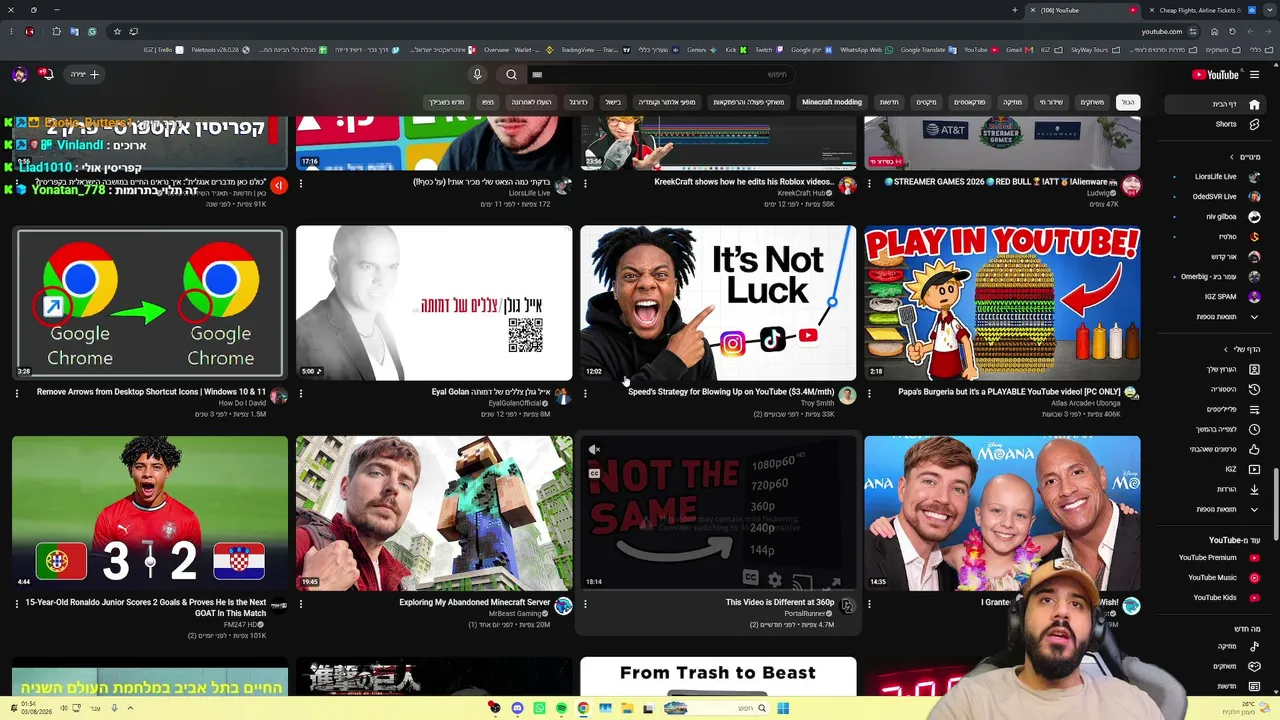1280x720 pixels.
Task: Open Spotify from the taskbar
Action: click(x=561, y=708)
